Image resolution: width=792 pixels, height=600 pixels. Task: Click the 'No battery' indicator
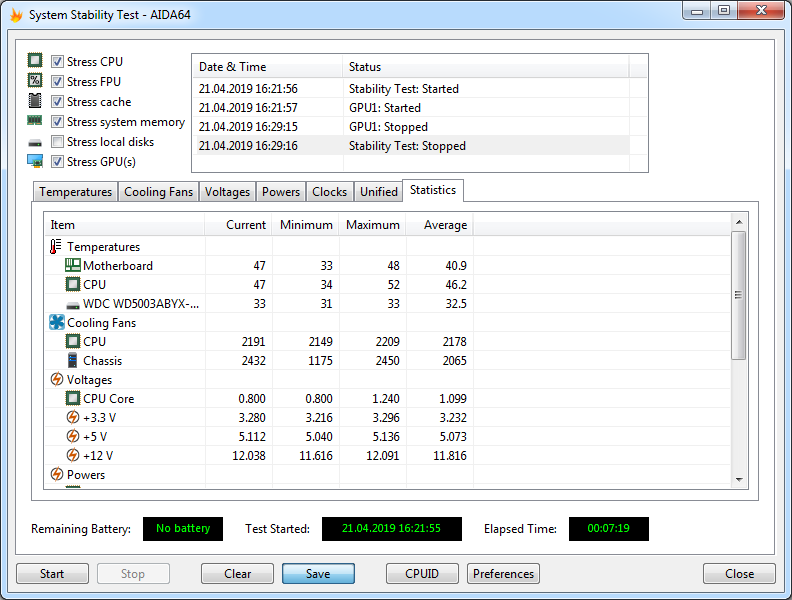point(183,528)
